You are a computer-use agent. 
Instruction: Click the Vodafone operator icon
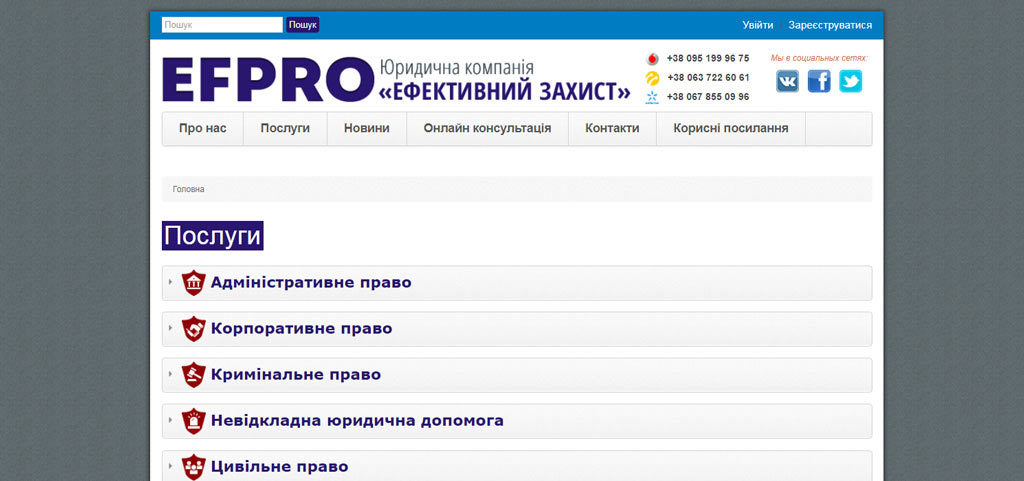pos(652,59)
